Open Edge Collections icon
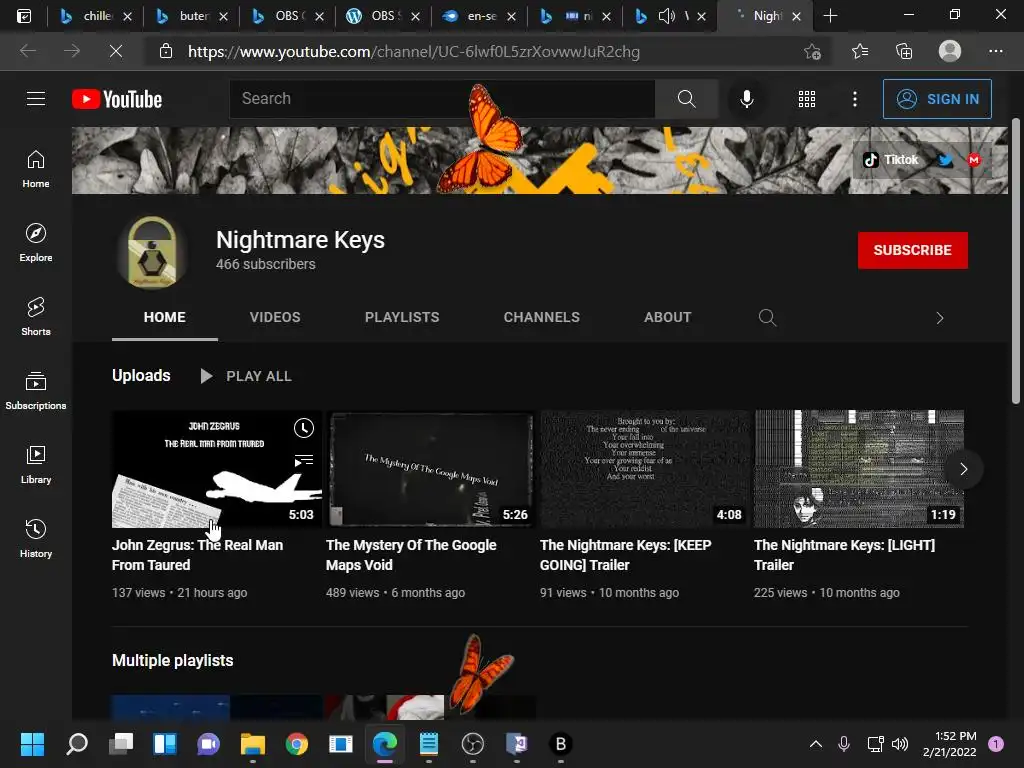 click(x=904, y=51)
